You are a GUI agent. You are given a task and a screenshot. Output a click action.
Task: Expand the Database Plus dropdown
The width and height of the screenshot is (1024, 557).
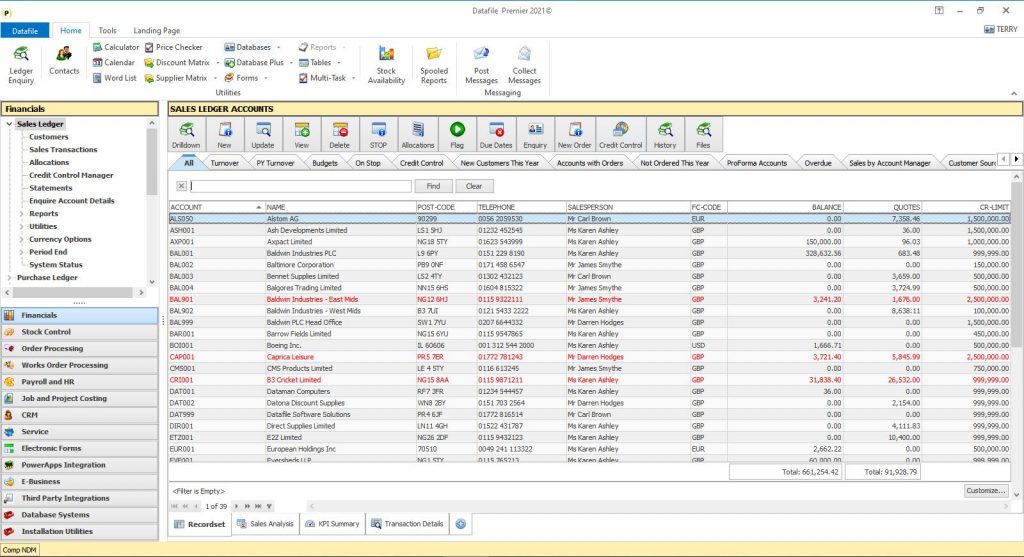pos(291,63)
